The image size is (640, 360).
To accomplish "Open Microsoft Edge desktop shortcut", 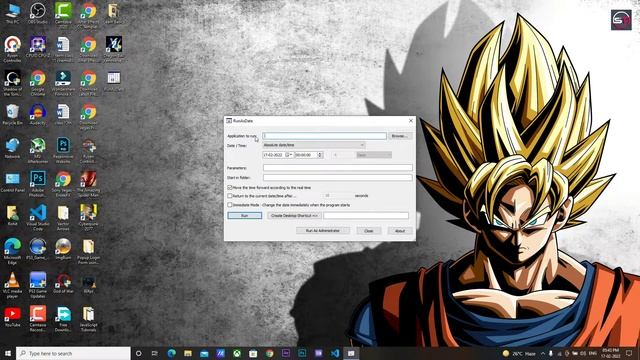I will (x=12, y=252).
